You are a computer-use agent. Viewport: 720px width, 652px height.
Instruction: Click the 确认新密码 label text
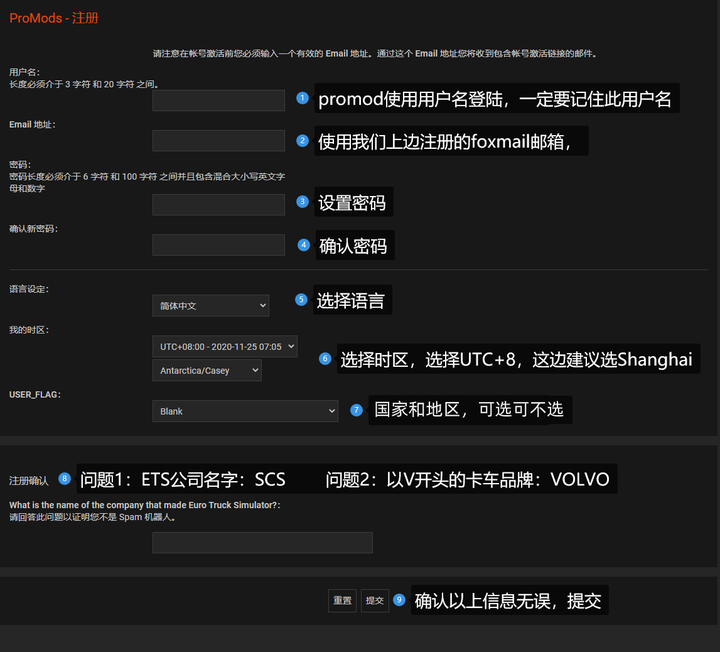(x=34, y=229)
